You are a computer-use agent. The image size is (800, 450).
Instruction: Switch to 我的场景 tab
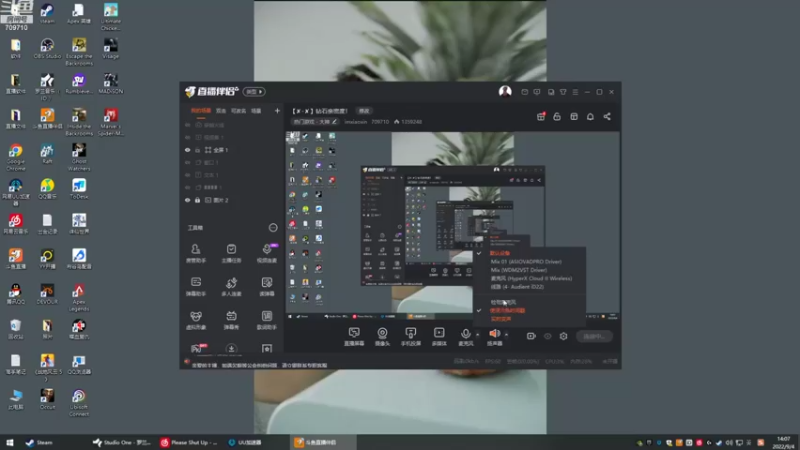pyautogui.click(x=201, y=111)
